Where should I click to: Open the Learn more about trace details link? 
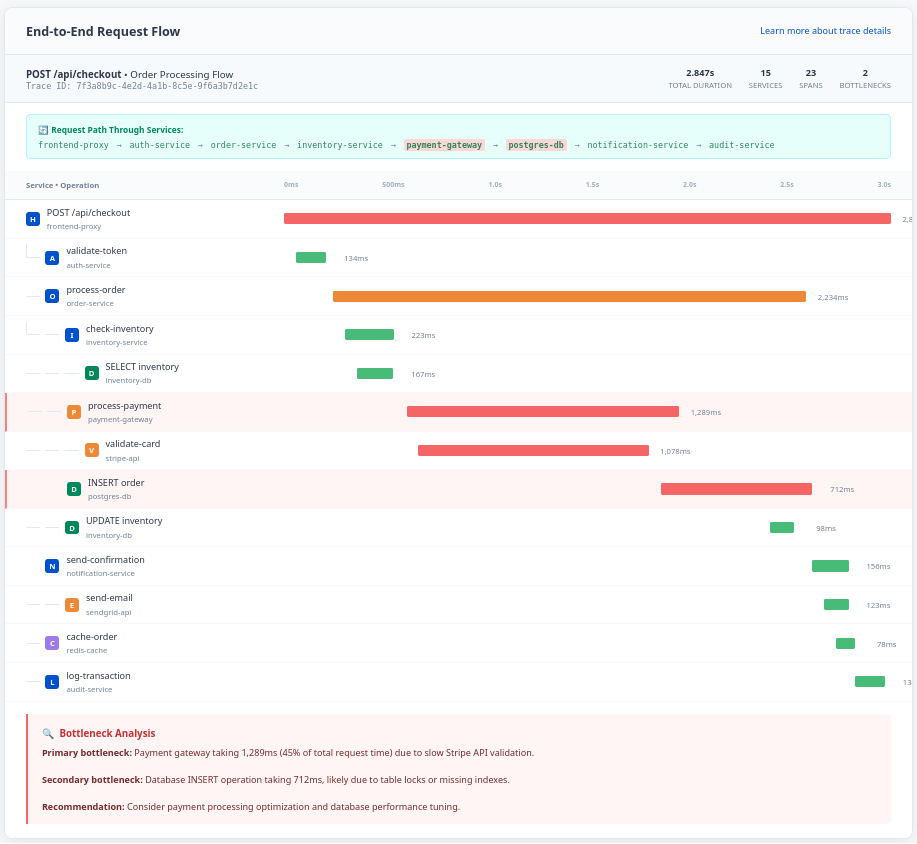click(825, 31)
